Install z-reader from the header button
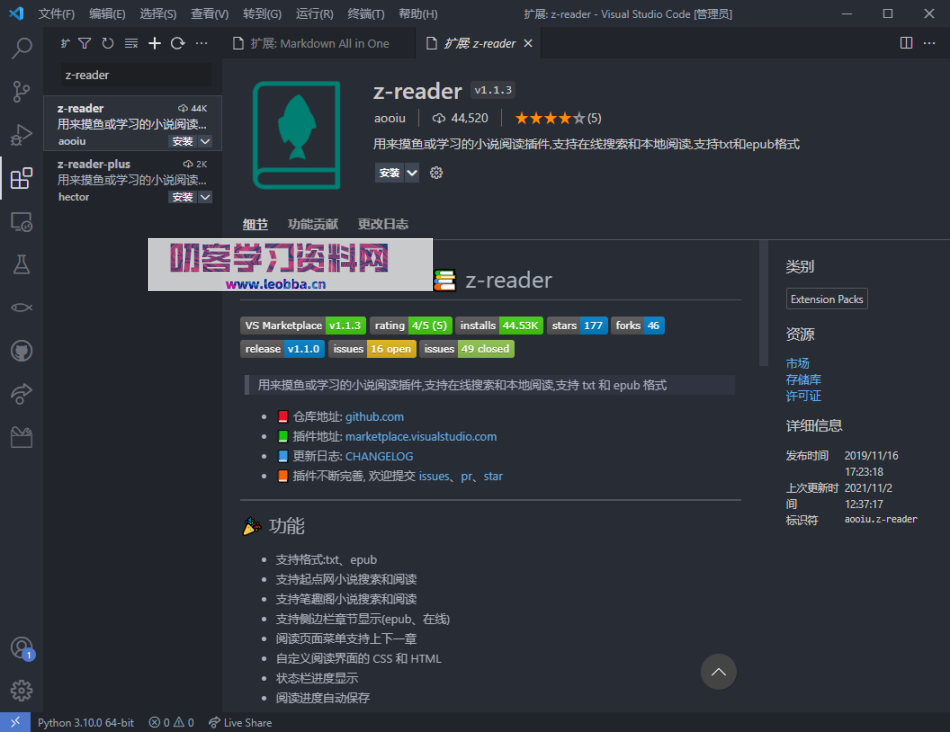Image resolution: width=950 pixels, height=732 pixels. 389,173
